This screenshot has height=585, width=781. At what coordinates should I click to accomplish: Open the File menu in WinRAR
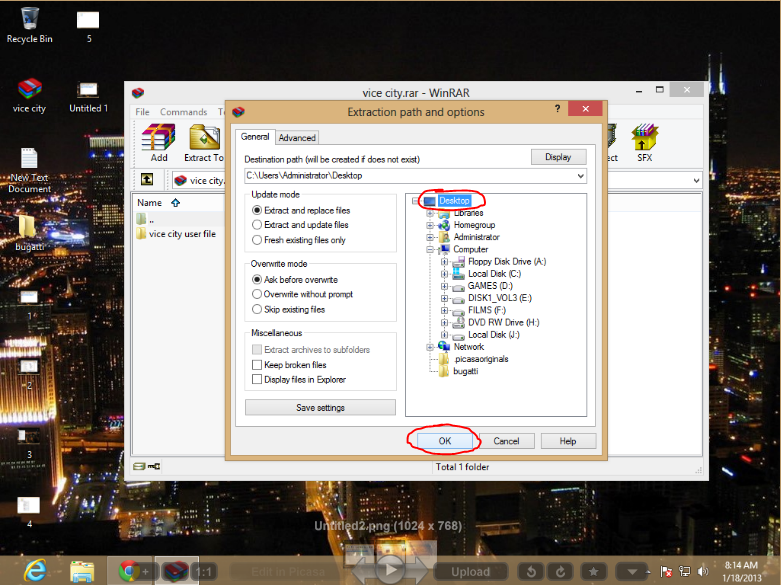tap(142, 112)
